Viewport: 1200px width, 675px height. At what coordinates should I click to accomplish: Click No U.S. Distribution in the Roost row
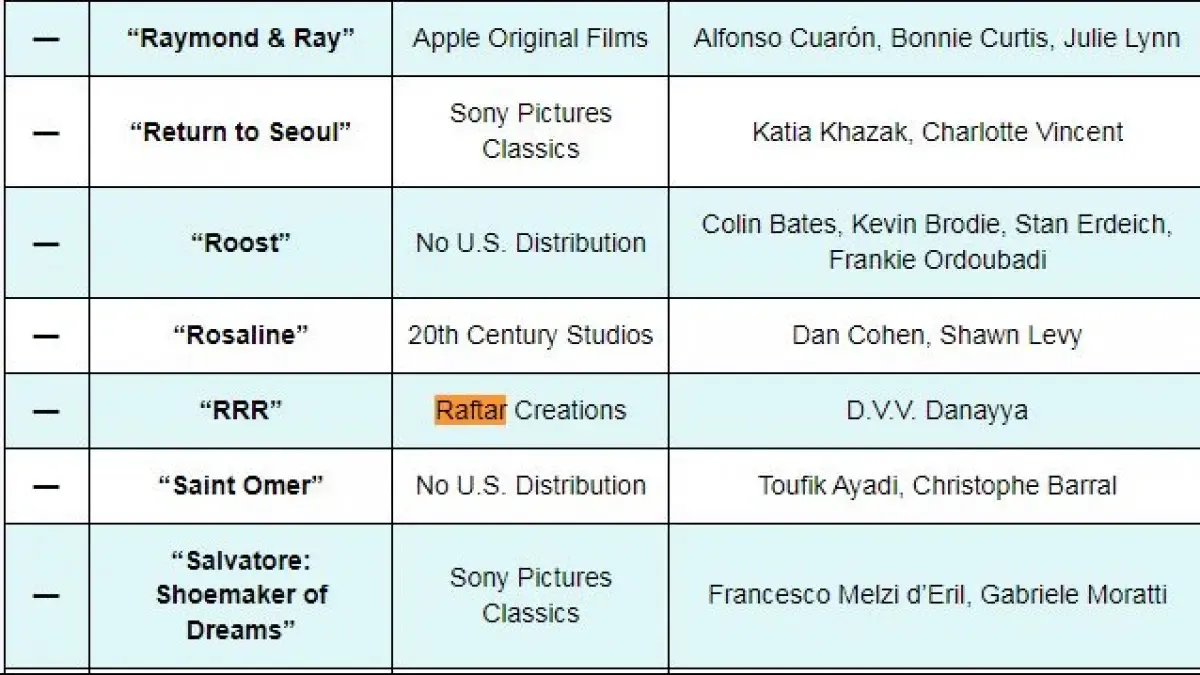[x=530, y=243]
